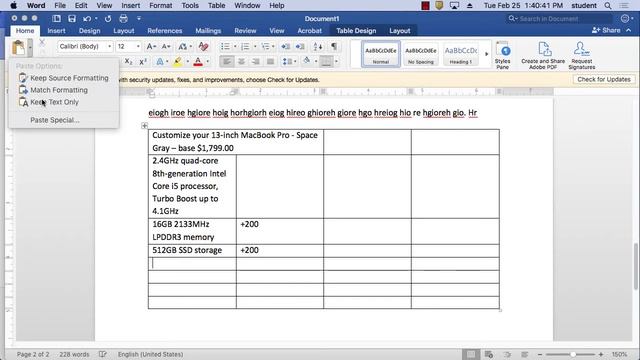This screenshot has width=640, height=360.
Task: Toggle the Show paragraph marks icon
Action: (334, 47)
